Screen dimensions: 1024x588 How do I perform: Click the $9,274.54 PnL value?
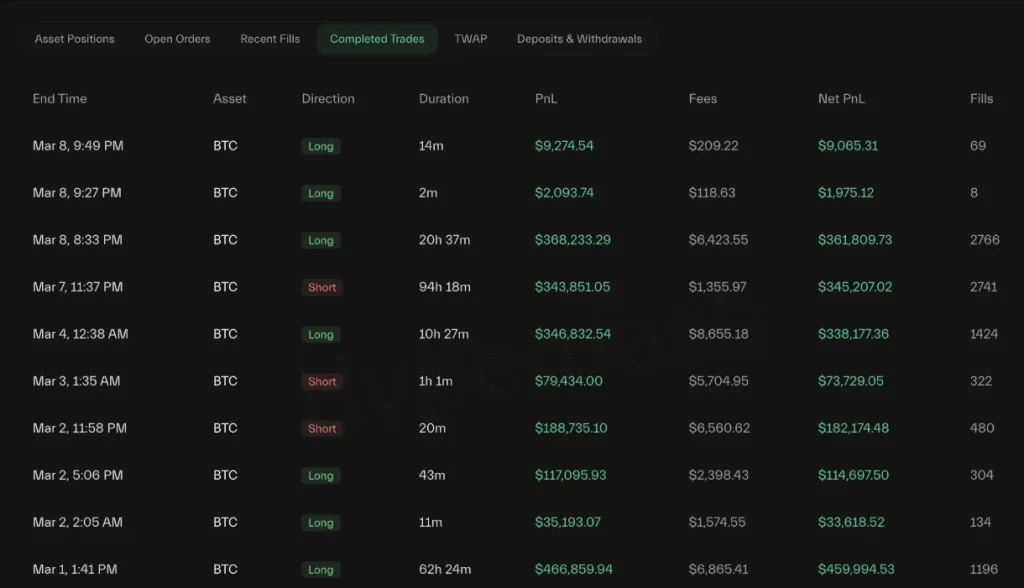point(564,146)
